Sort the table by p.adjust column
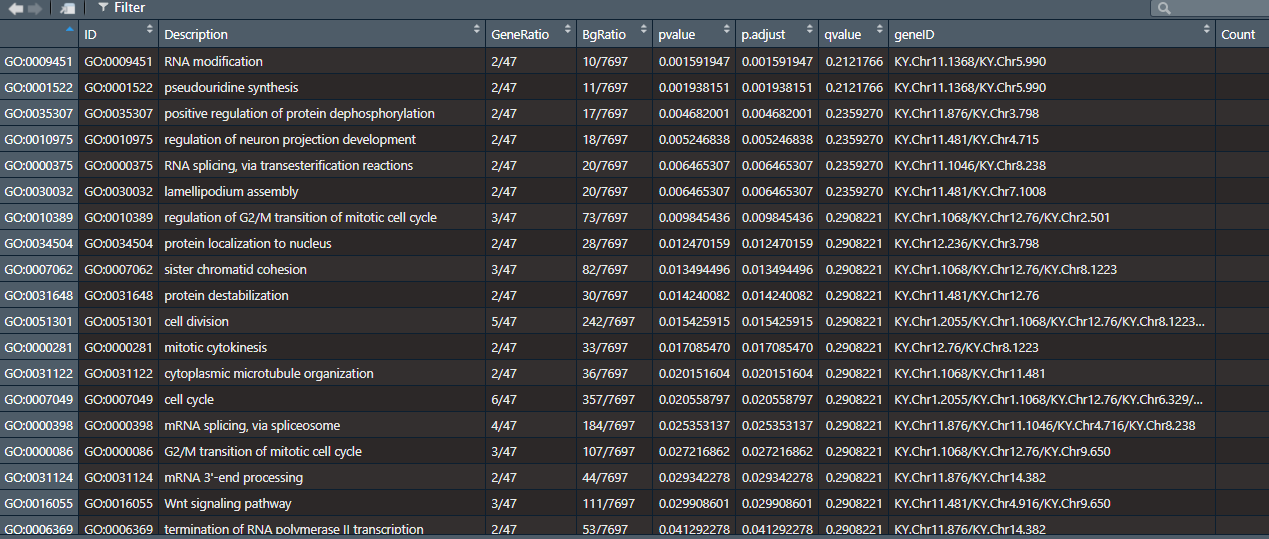The height and width of the screenshot is (539, 1269). pos(776,34)
